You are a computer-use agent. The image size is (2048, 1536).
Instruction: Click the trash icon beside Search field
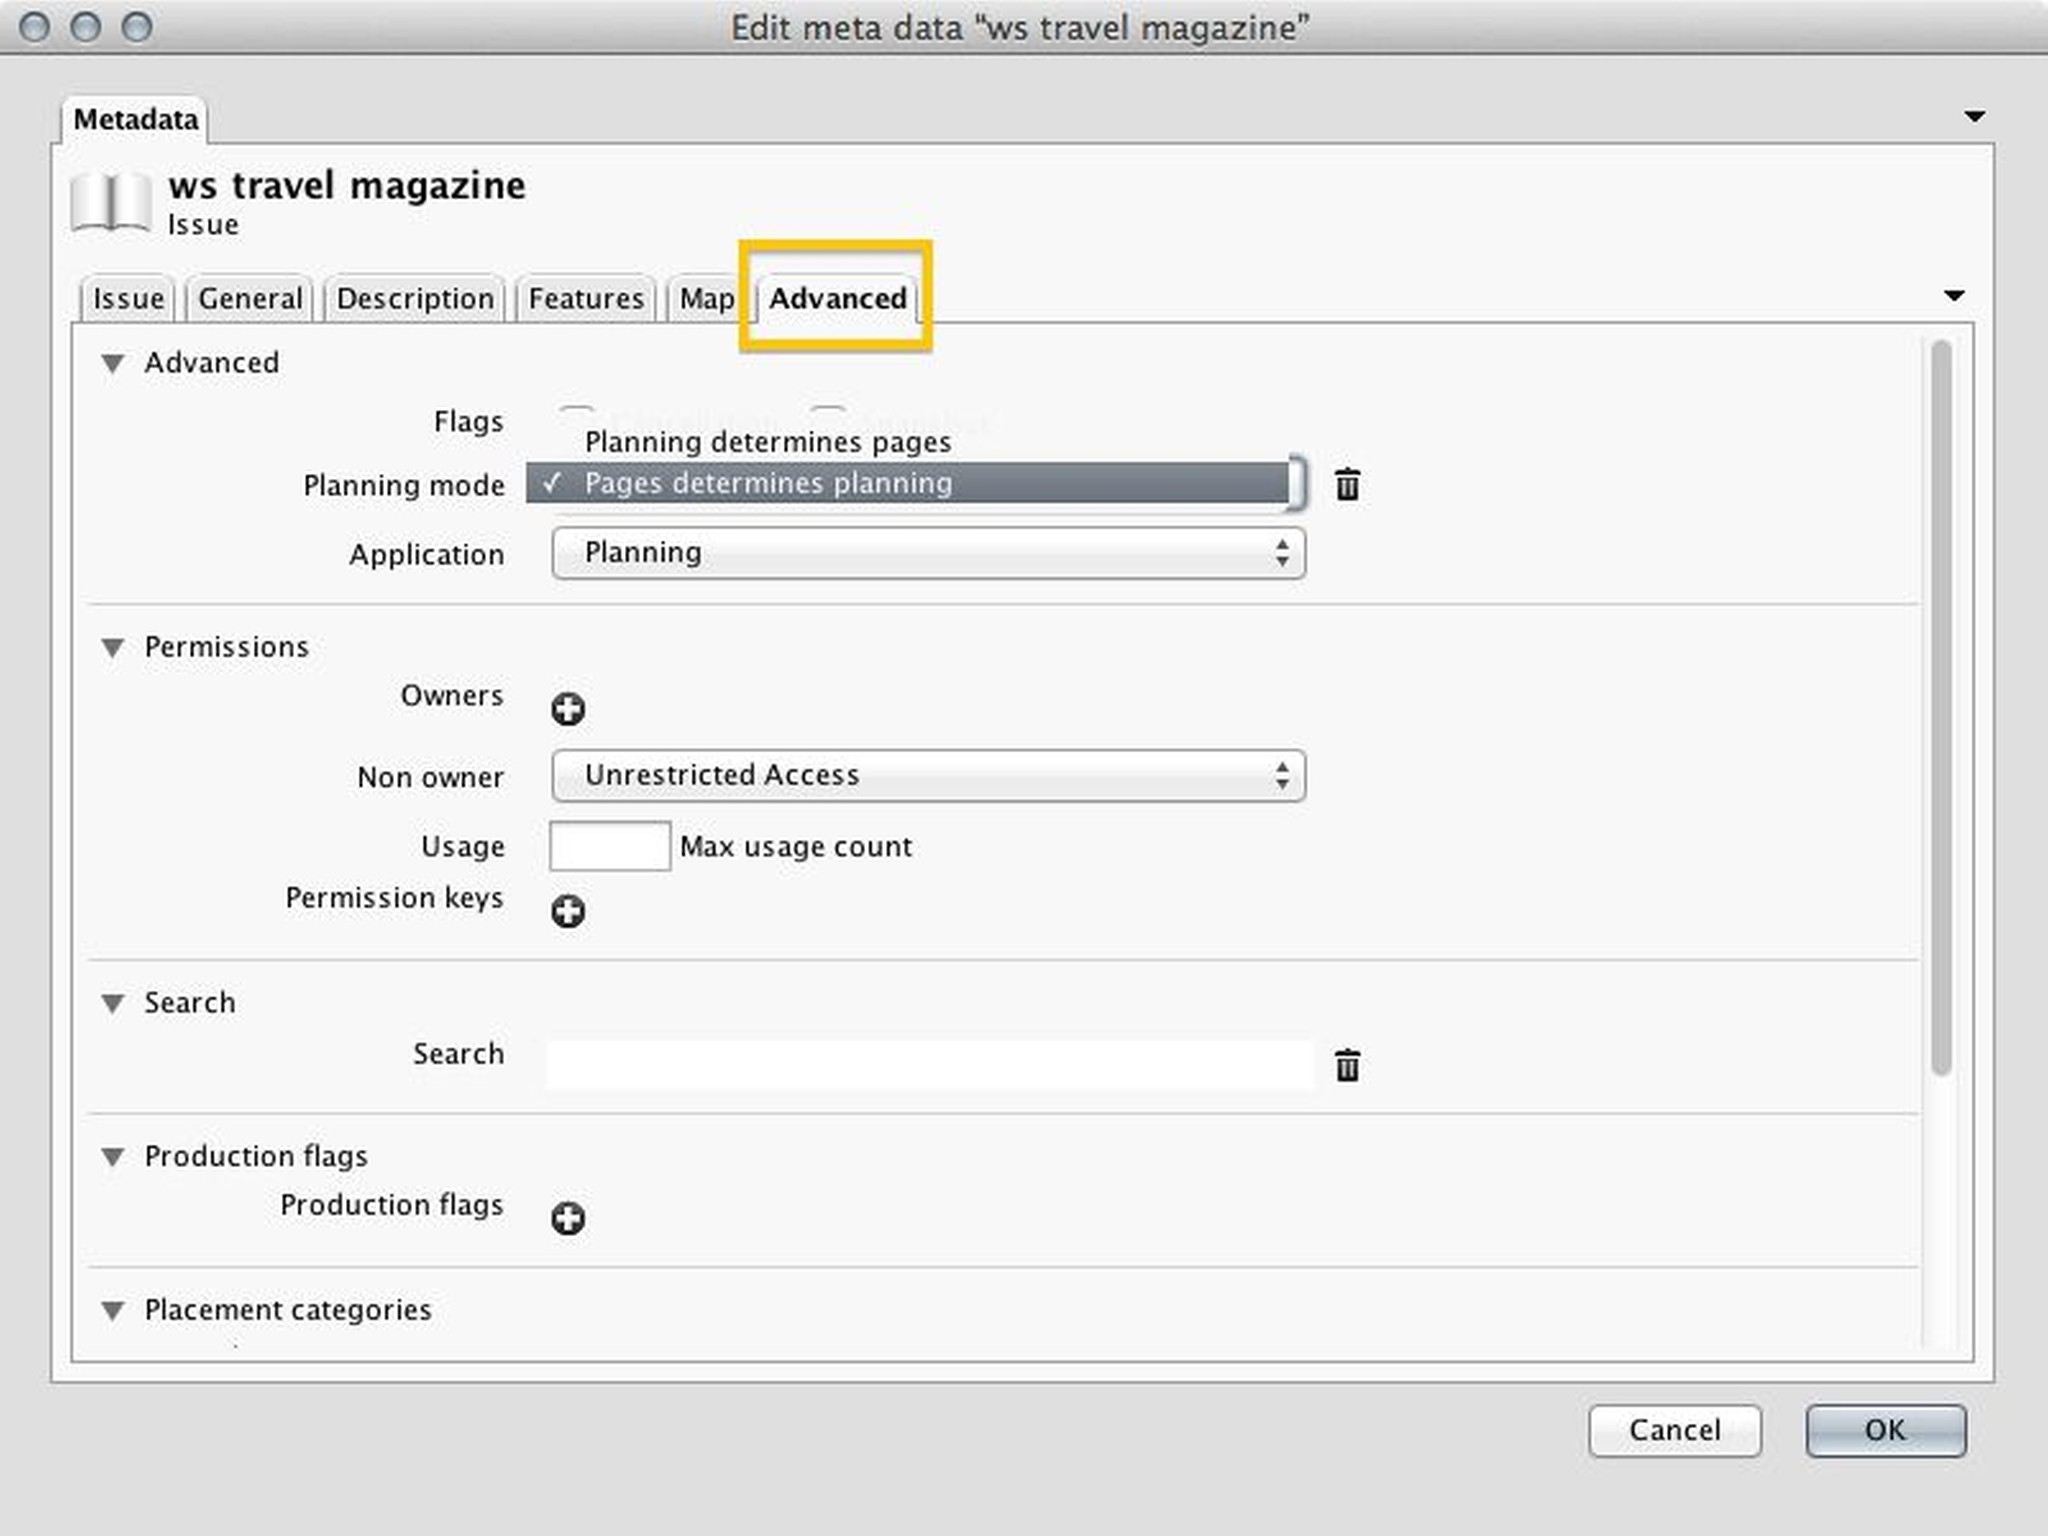tap(1346, 1065)
